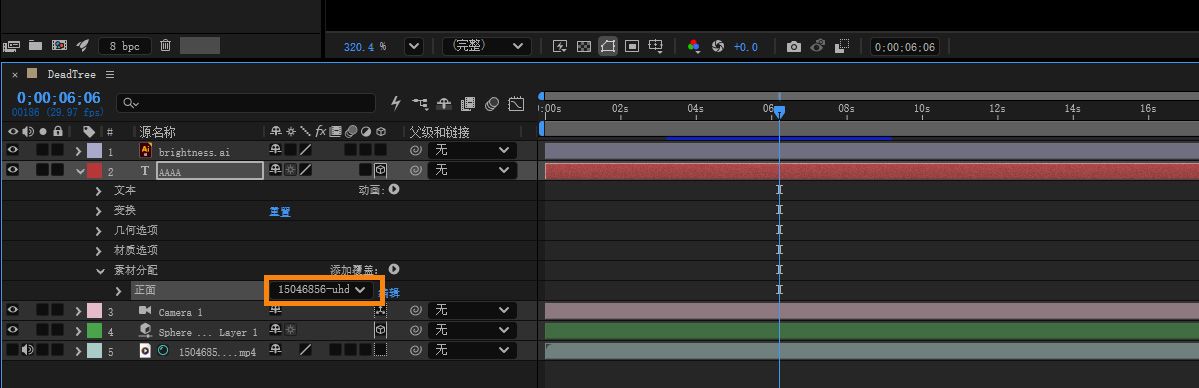Click the toggle mask and shape path visibility icon
This screenshot has width=1199, height=388.
click(608, 47)
